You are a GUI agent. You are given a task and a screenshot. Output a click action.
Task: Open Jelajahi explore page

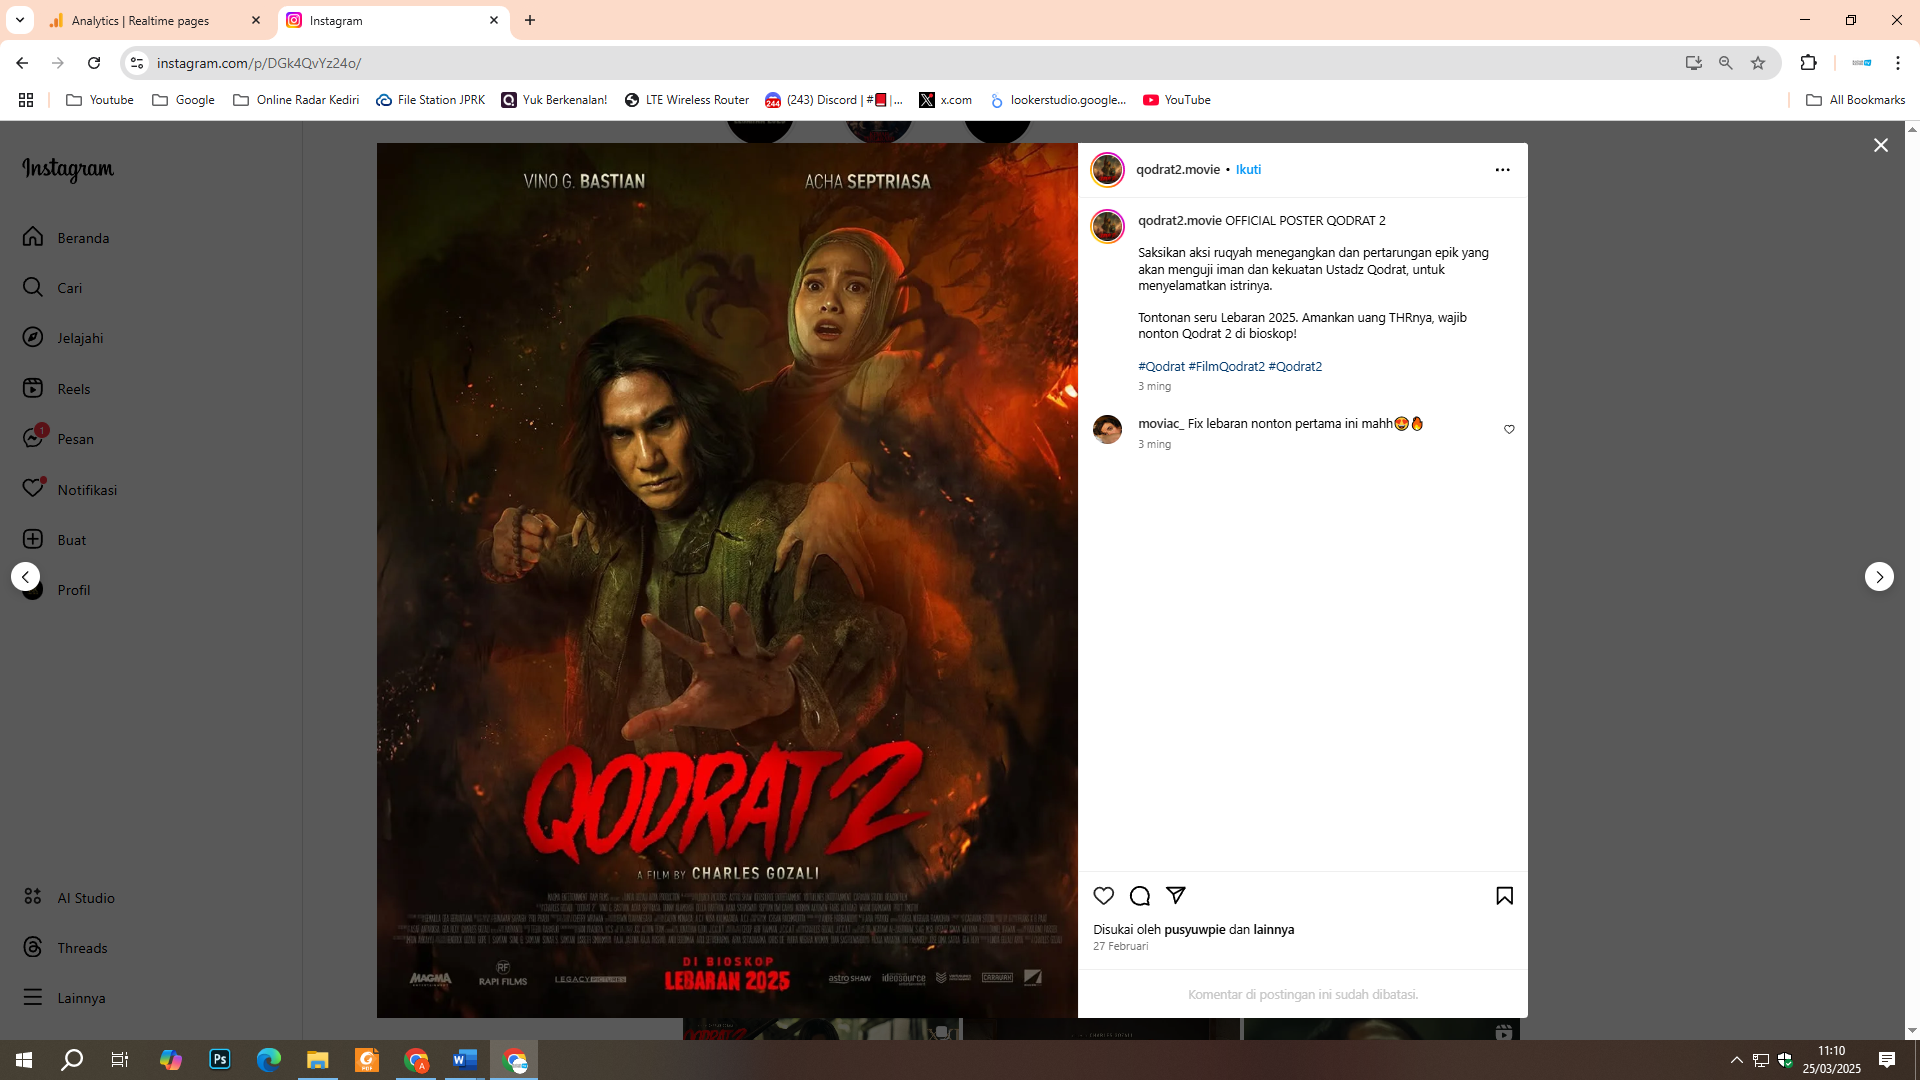tap(63, 338)
